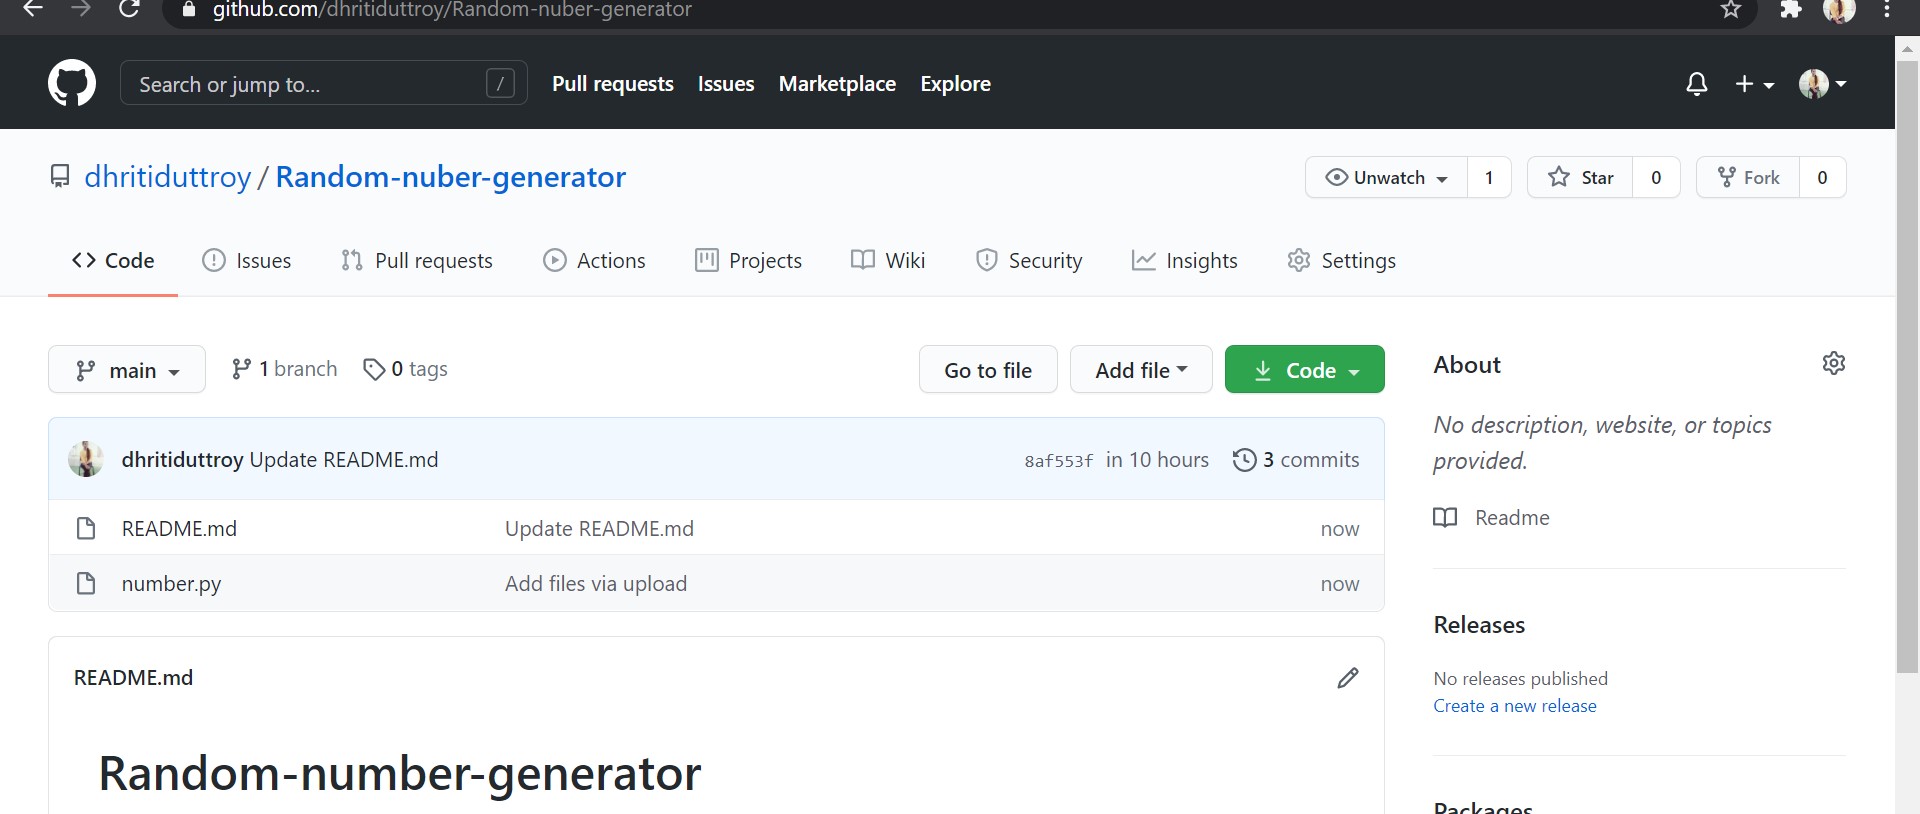Expand the main branch selector
Image resolution: width=1920 pixels, height=814 pixels.
127,370
